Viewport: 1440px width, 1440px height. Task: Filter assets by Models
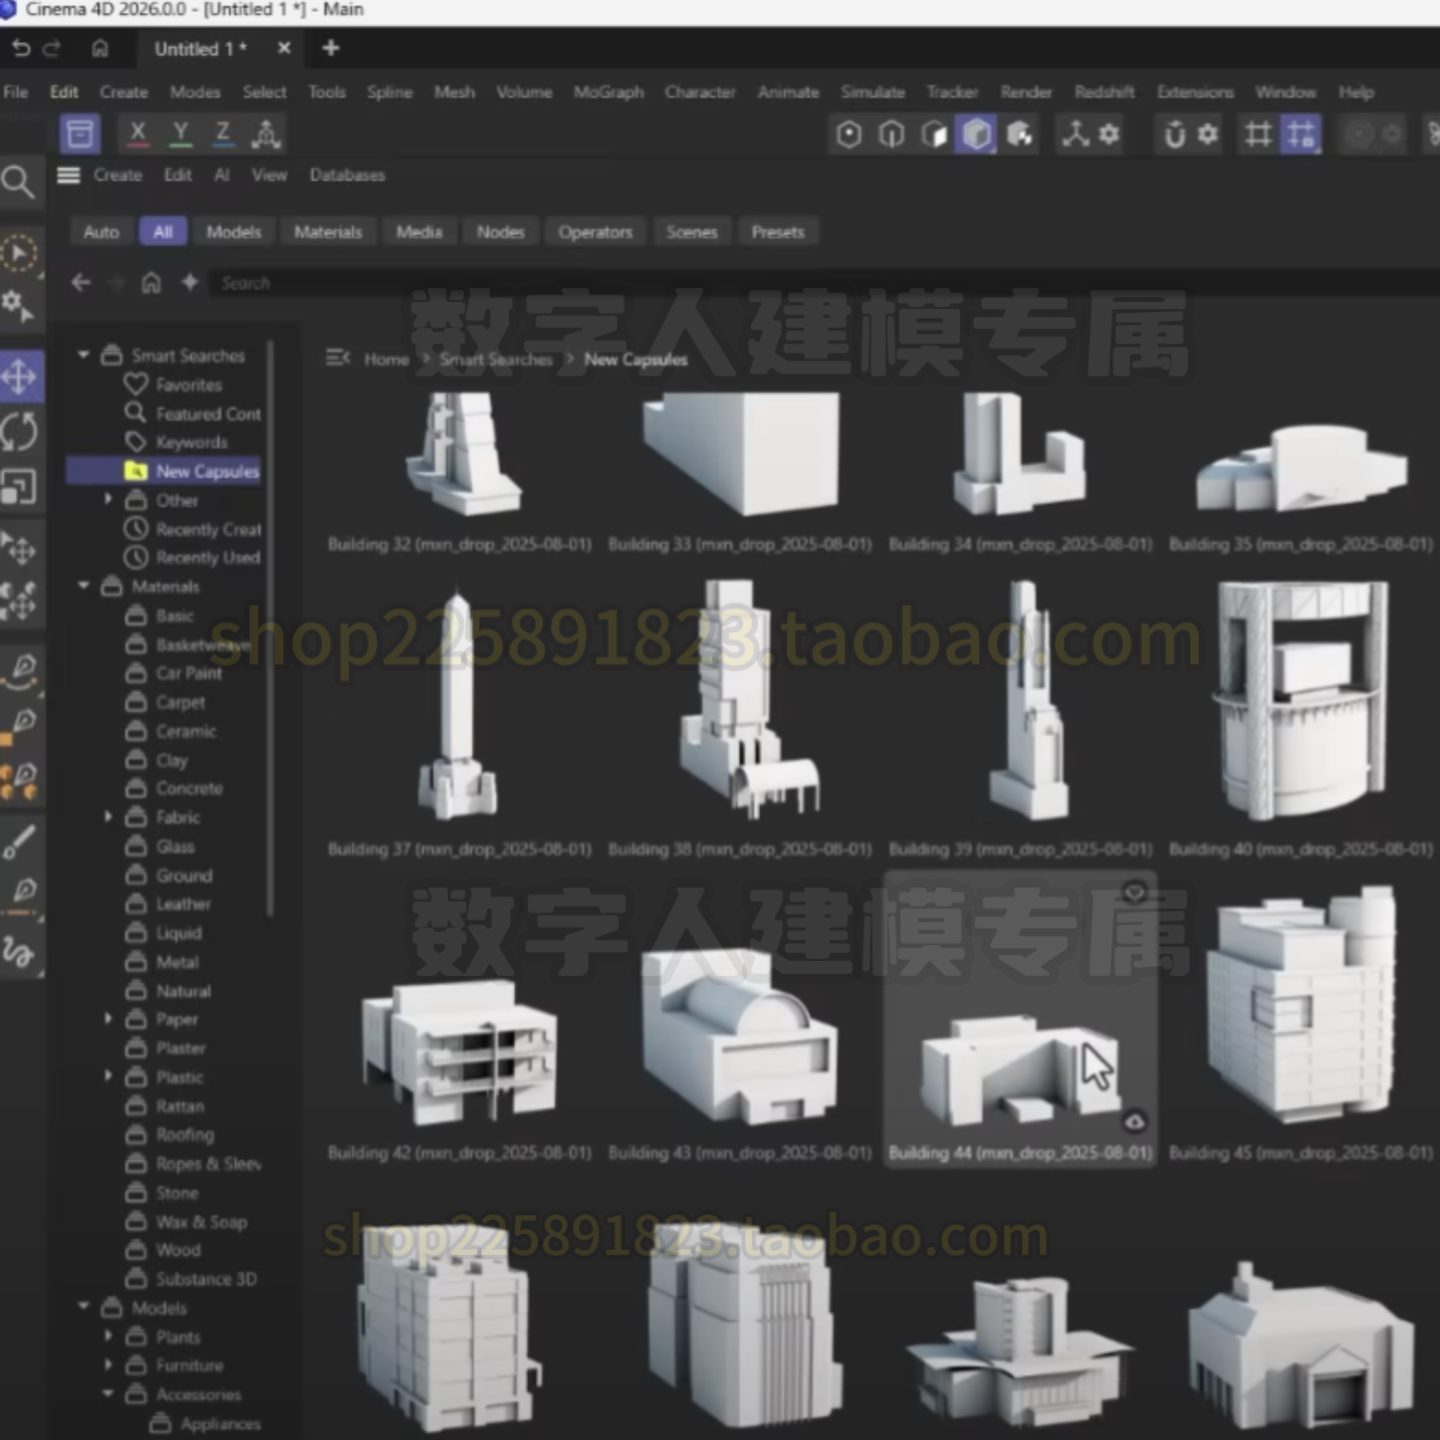click(x=234, y=232)
